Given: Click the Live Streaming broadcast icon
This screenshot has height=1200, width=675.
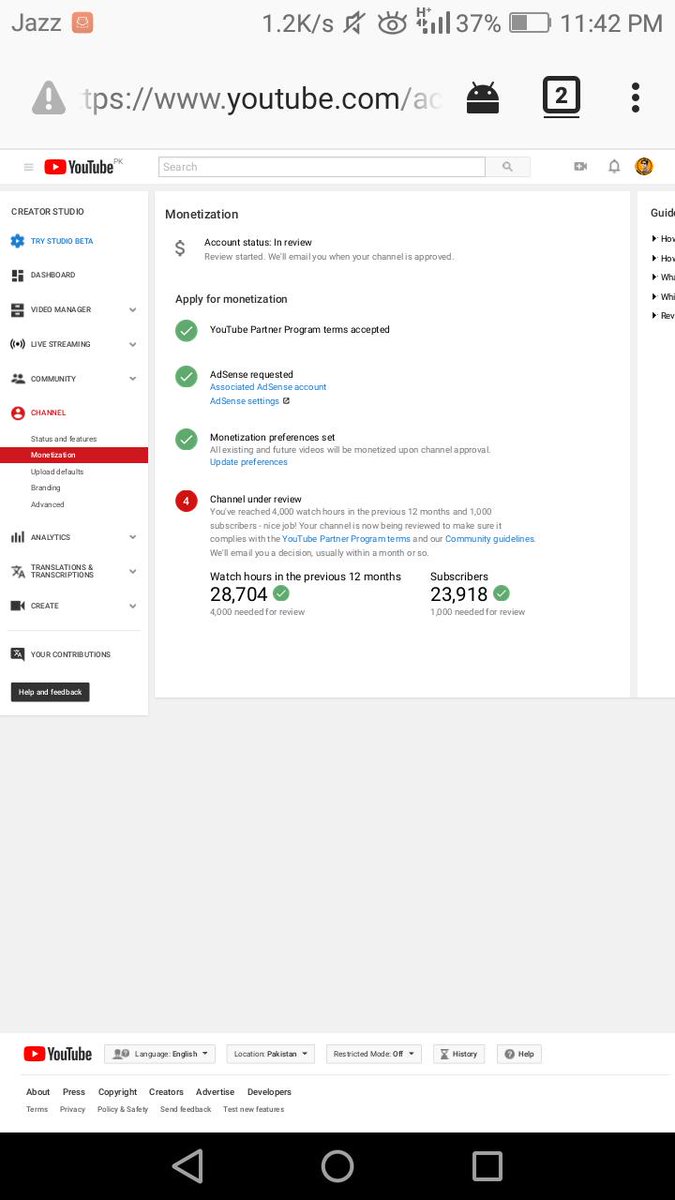Looking at the screenshot, I should point(17,344).
